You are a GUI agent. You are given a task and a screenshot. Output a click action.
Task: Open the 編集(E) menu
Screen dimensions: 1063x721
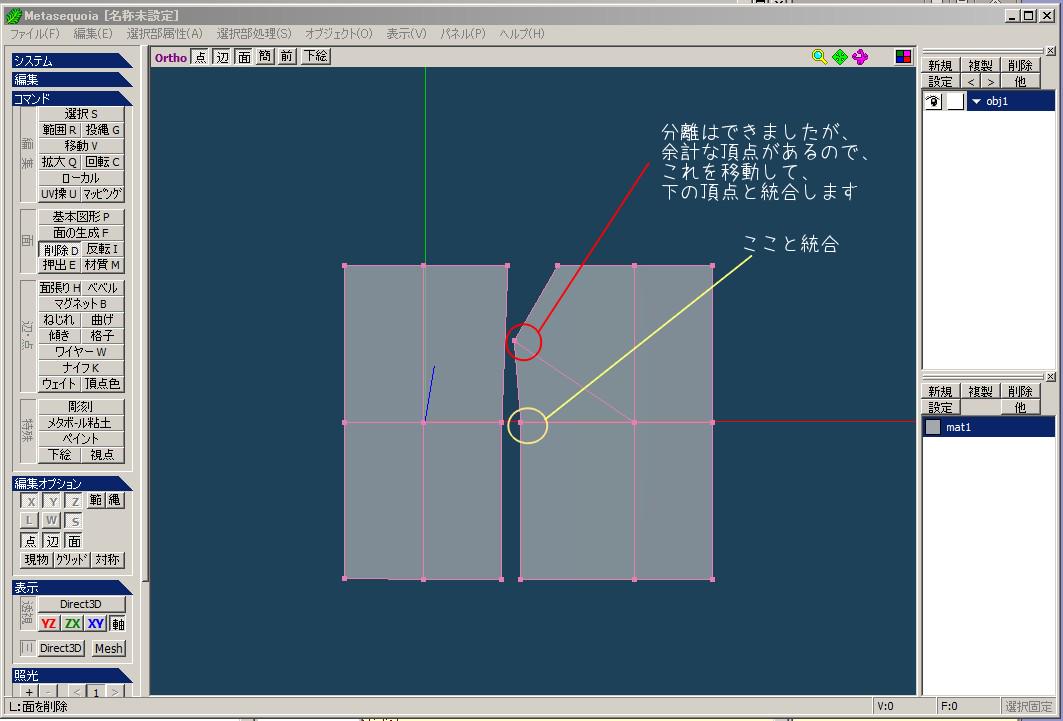point(93,33)
